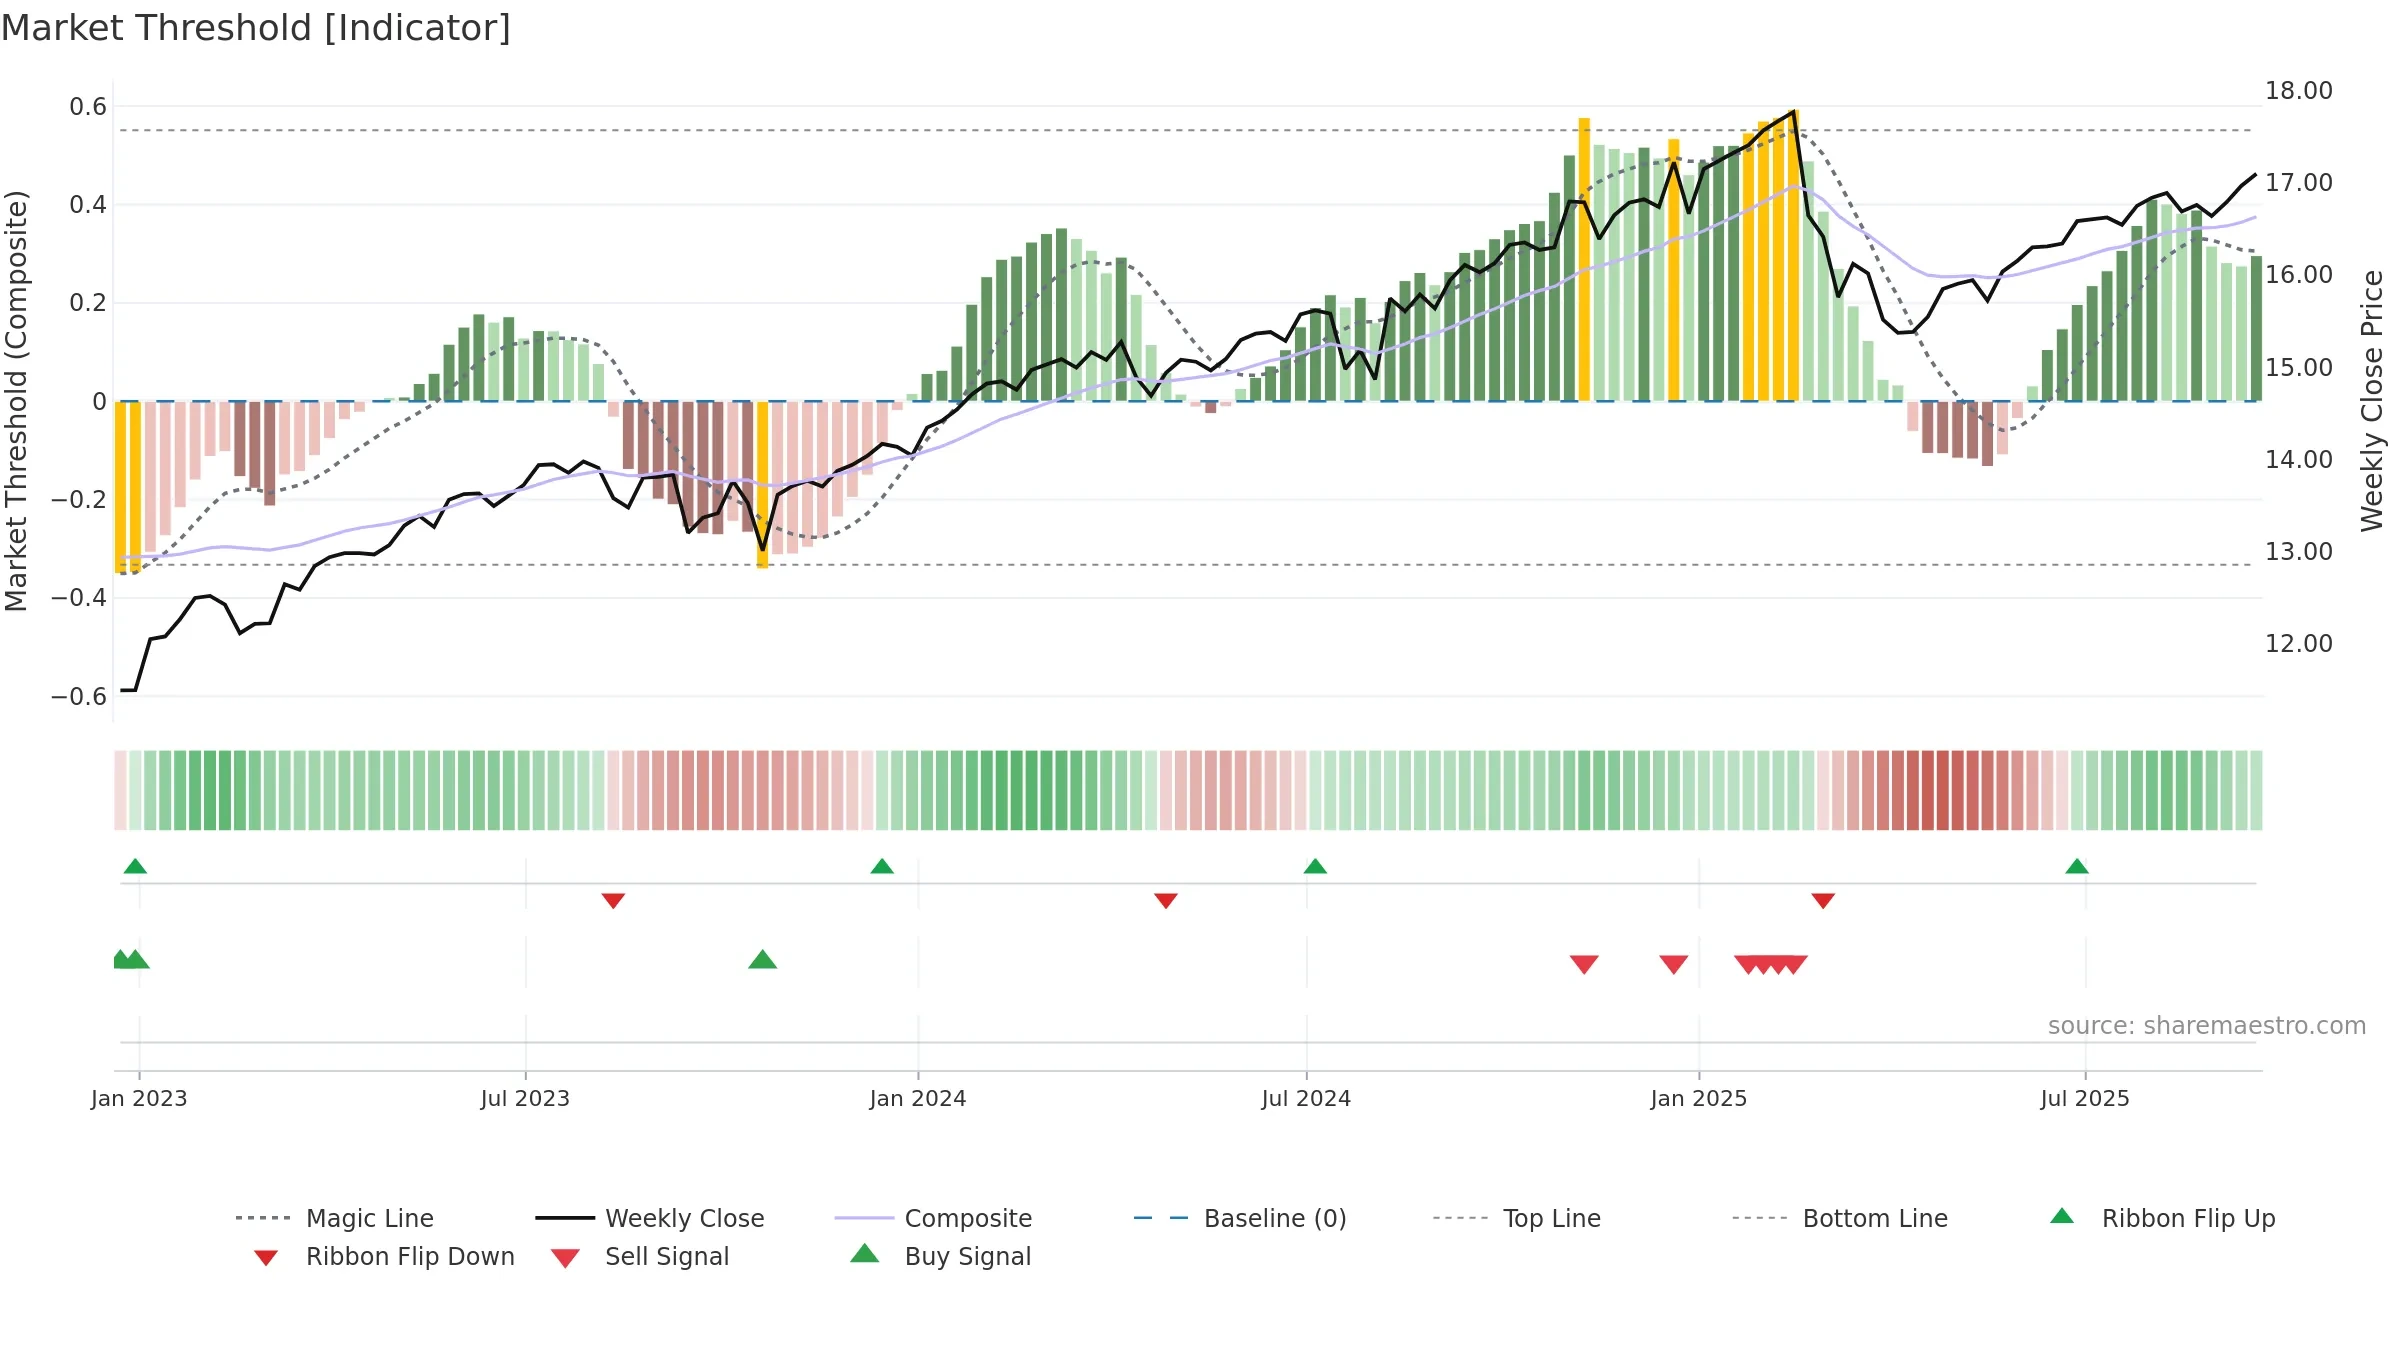The image size is (2400, 1350).
Task: Click the 0.4 left axis label
Action: pos(88,205)
